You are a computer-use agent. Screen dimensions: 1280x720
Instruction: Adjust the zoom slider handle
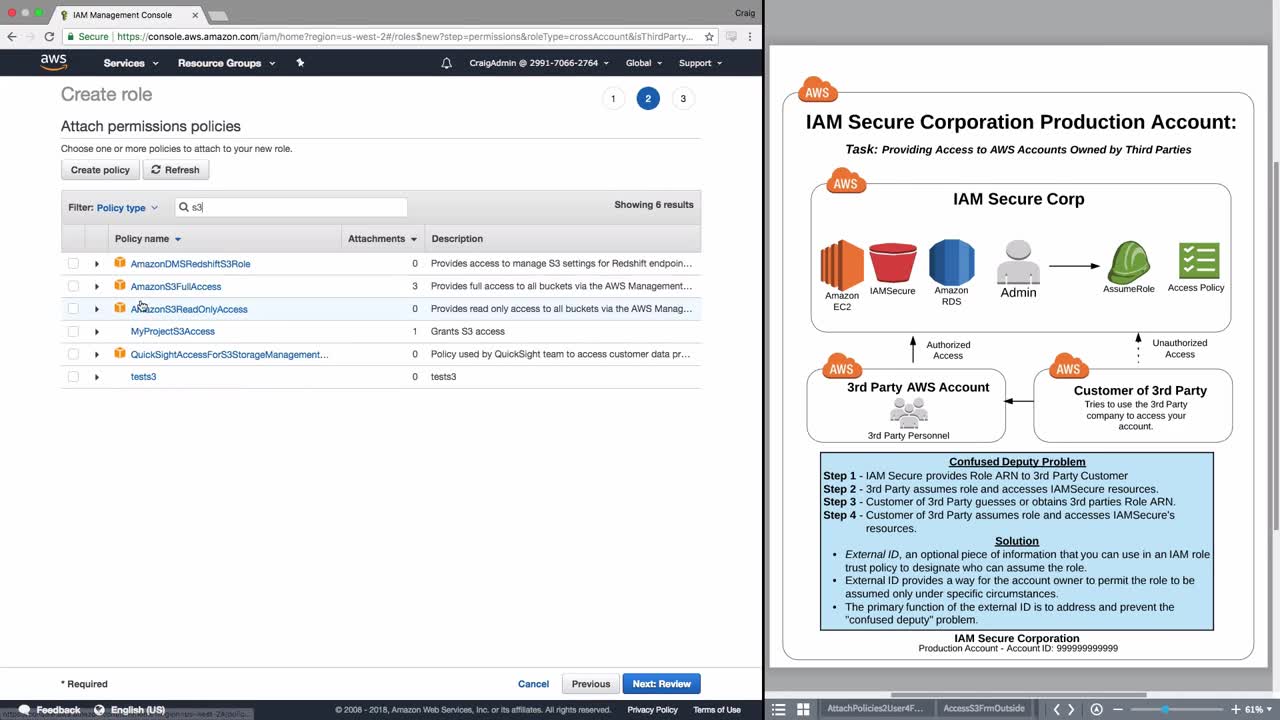pyautogui.click(x=1164, y=709)
